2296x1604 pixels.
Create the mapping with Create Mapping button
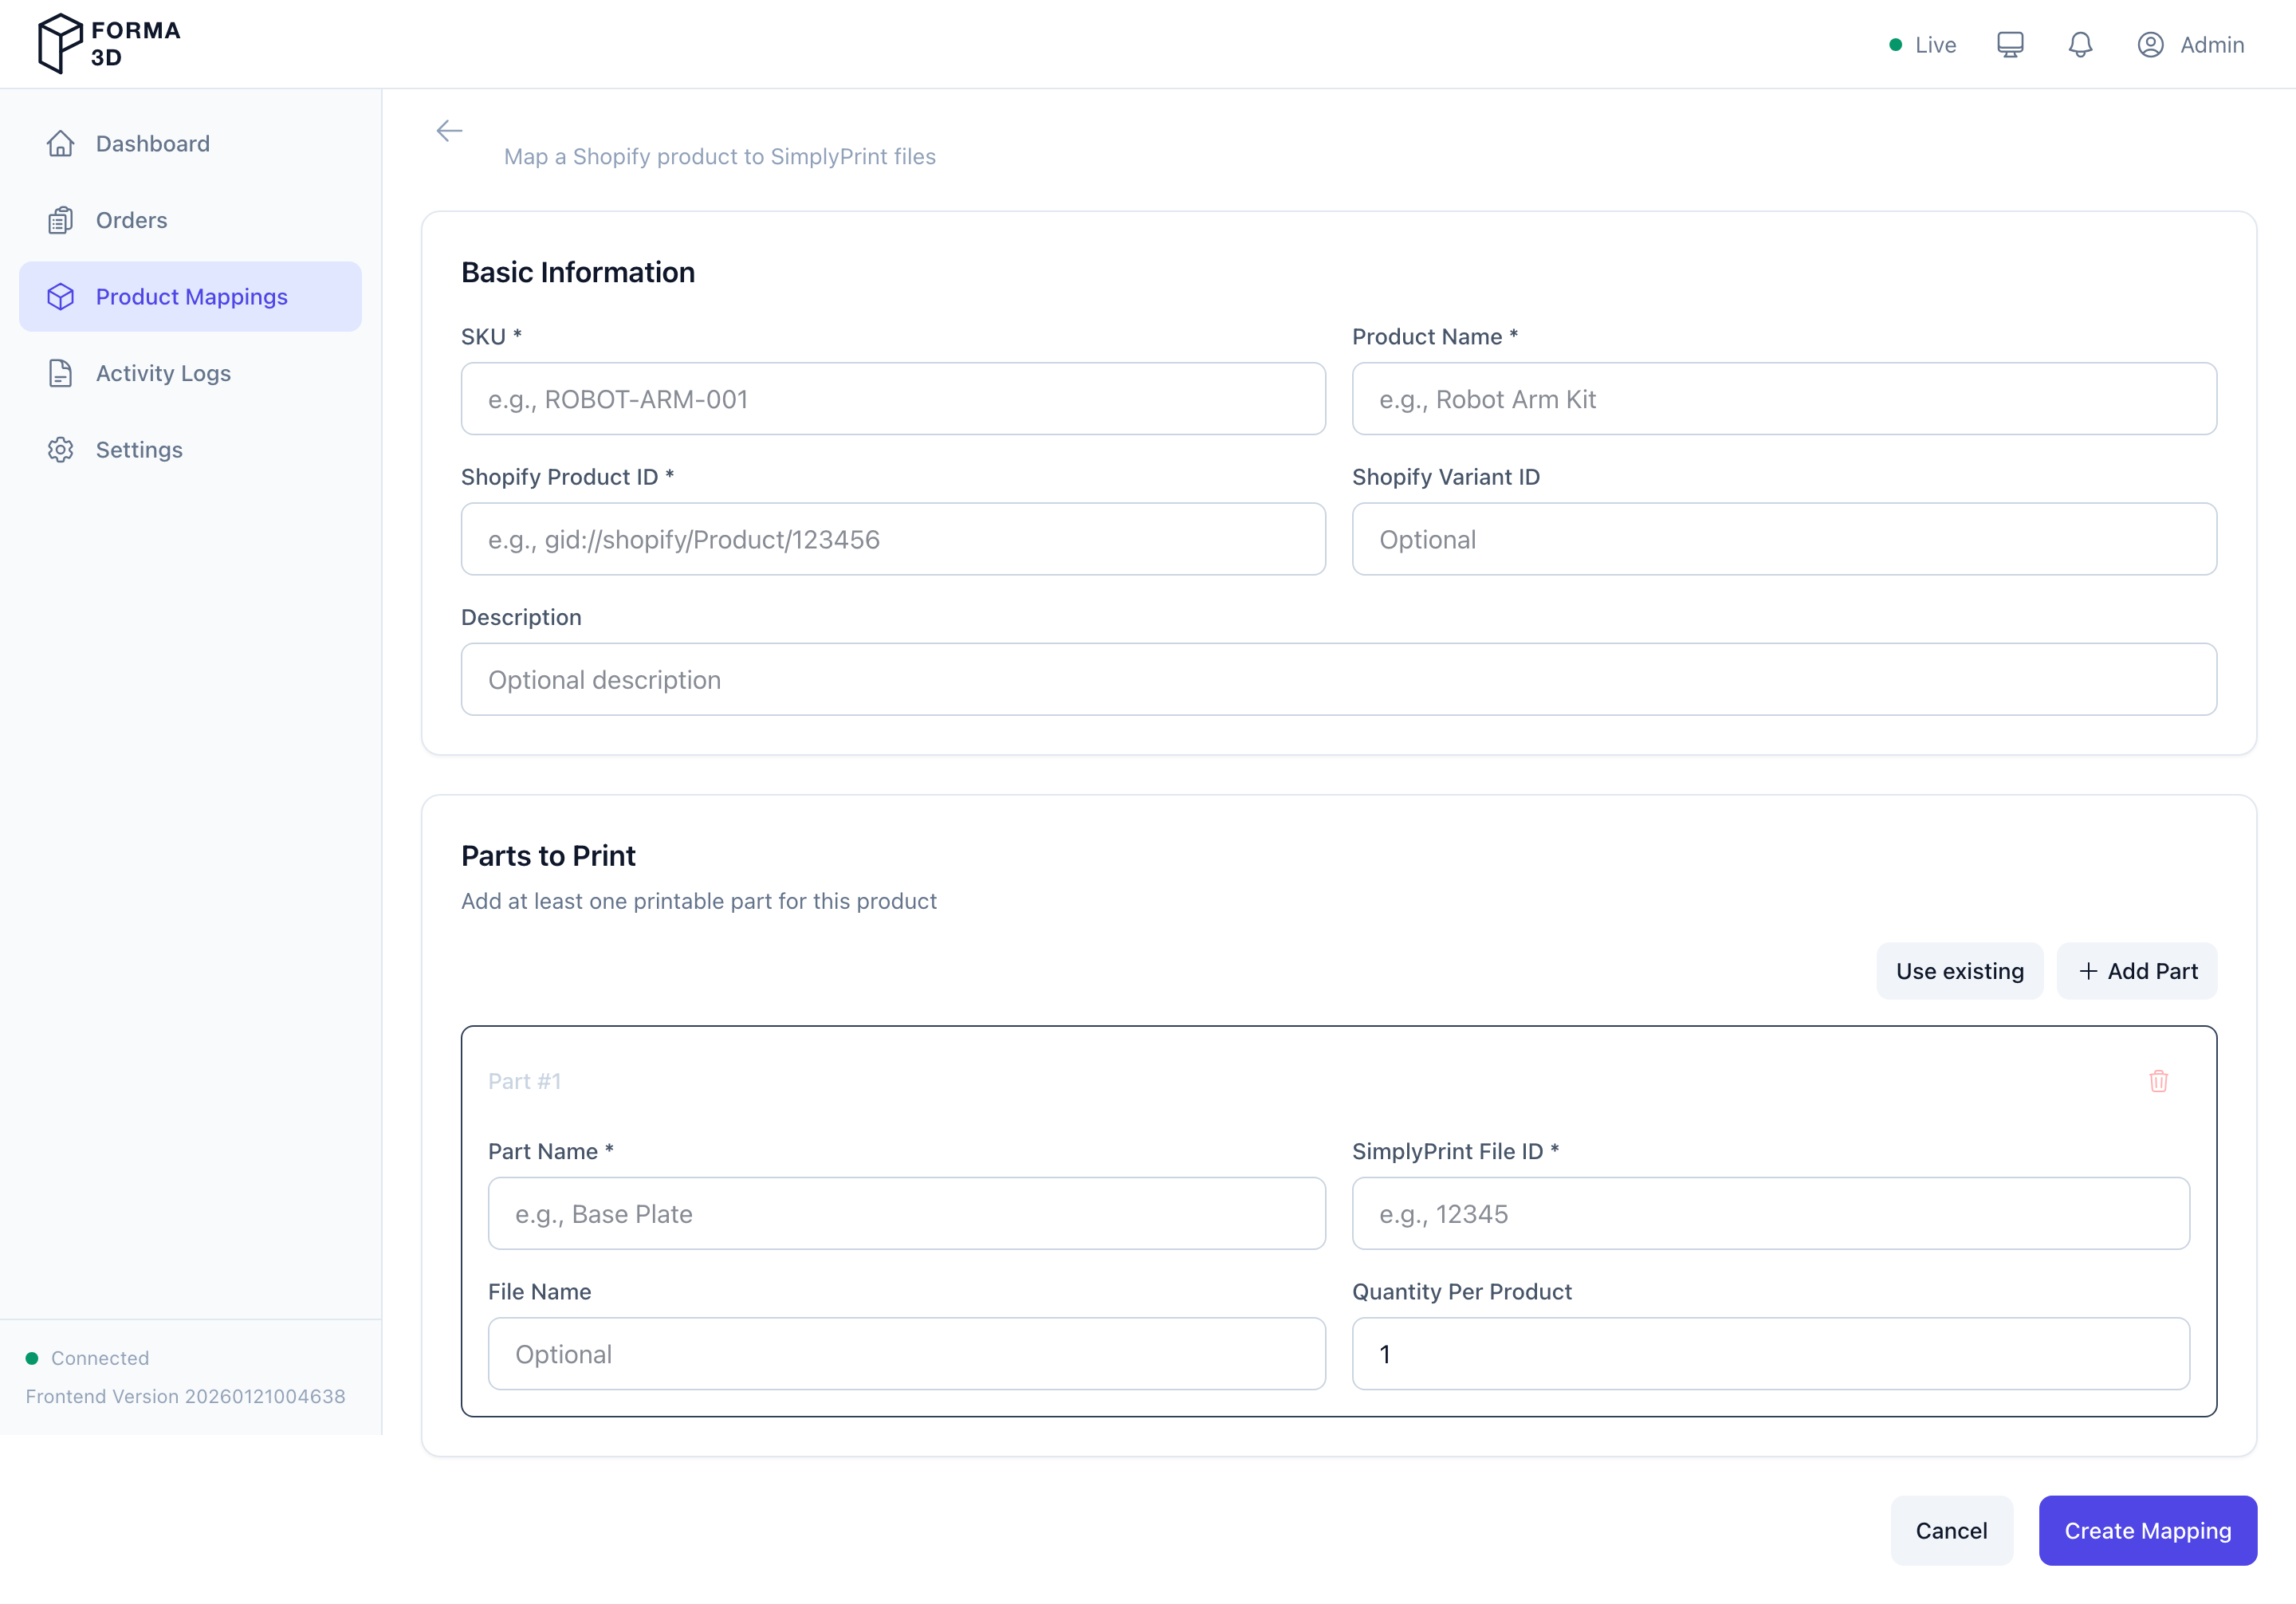tap(2147, 1530)
